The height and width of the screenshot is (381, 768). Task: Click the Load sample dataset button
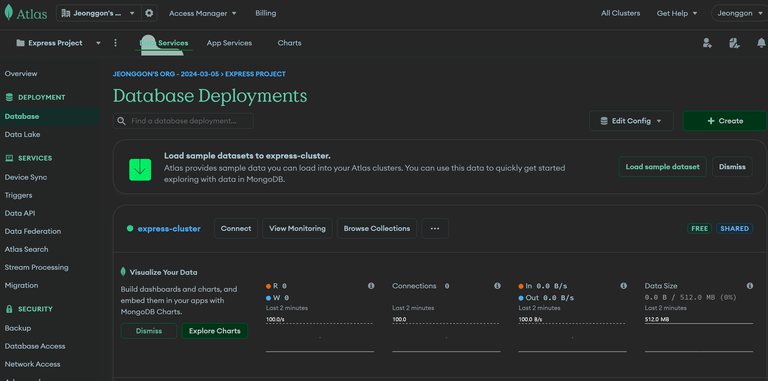pos(663,167)
